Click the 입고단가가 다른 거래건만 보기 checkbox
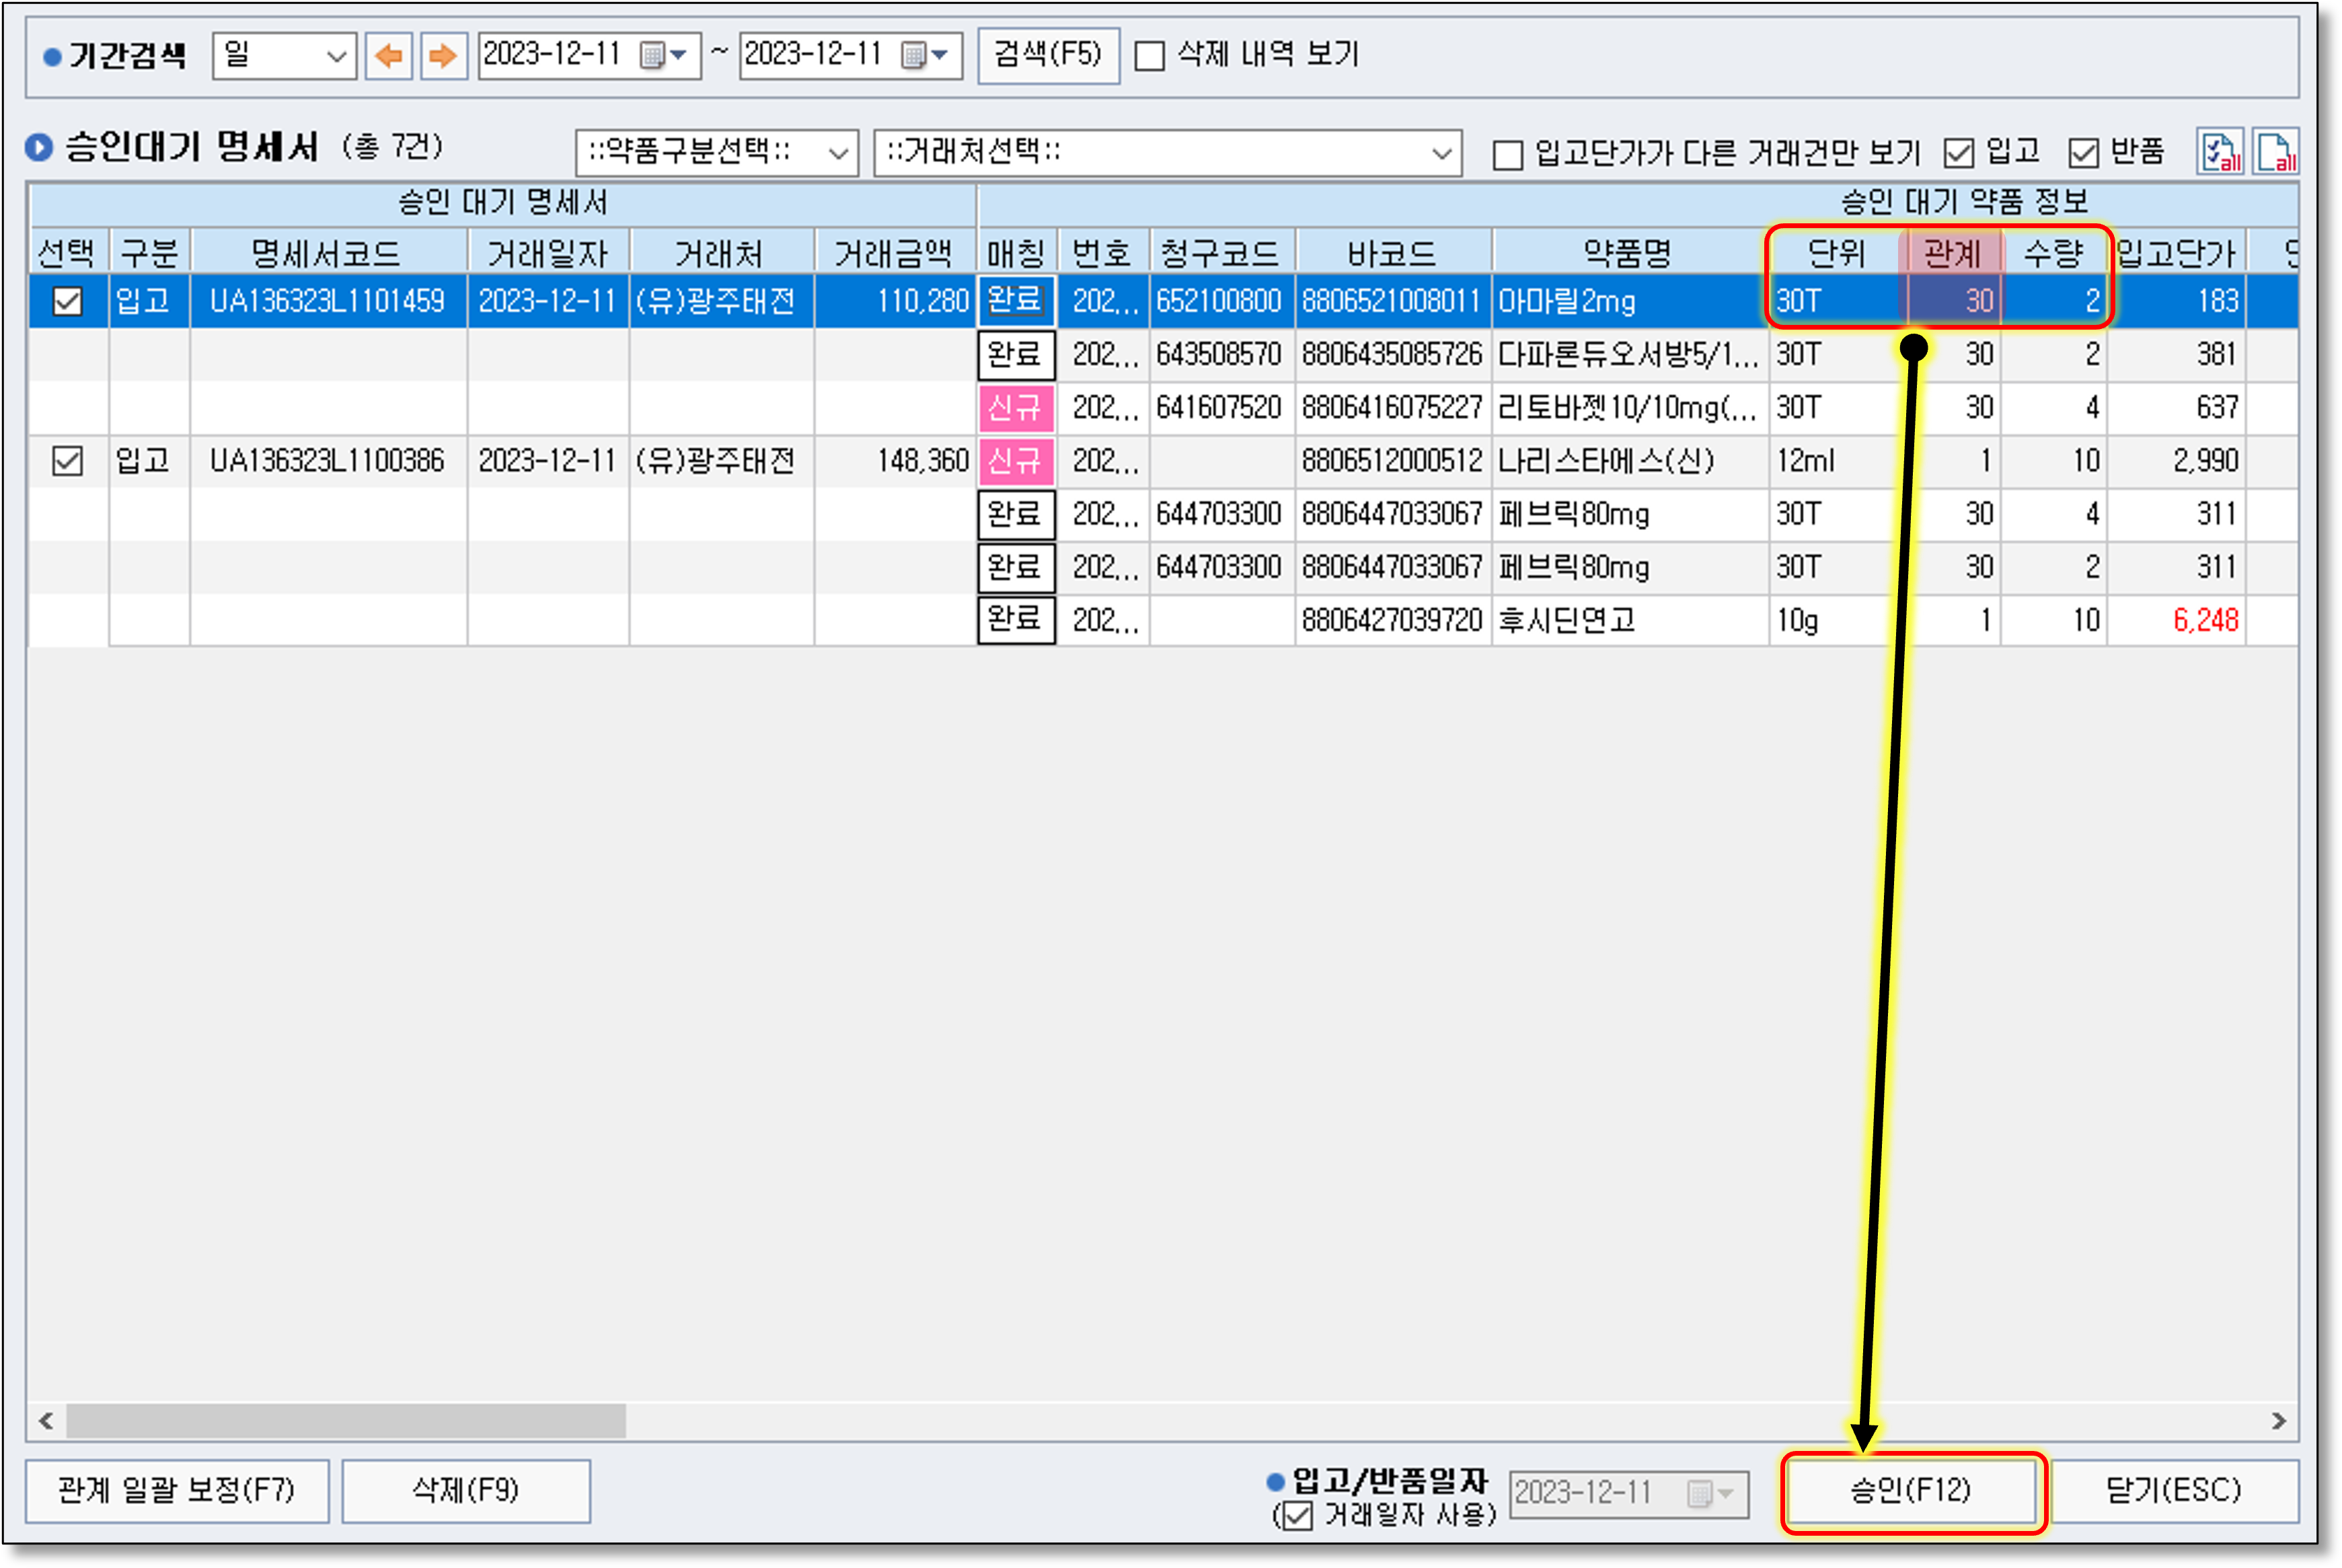 coord(1507,155)
